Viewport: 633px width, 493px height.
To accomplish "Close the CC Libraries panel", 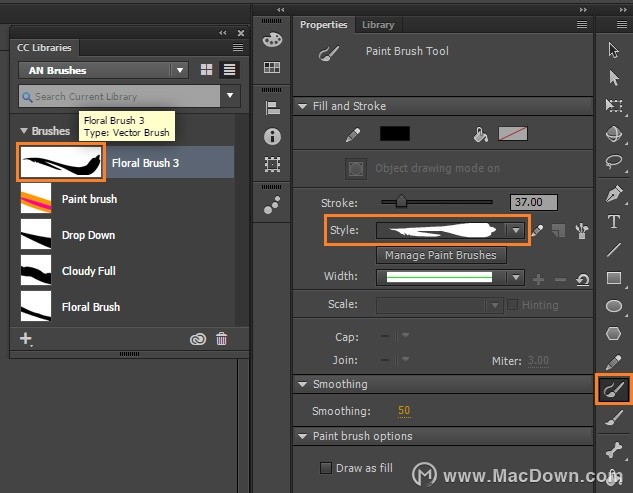I will tap(241, 33).
